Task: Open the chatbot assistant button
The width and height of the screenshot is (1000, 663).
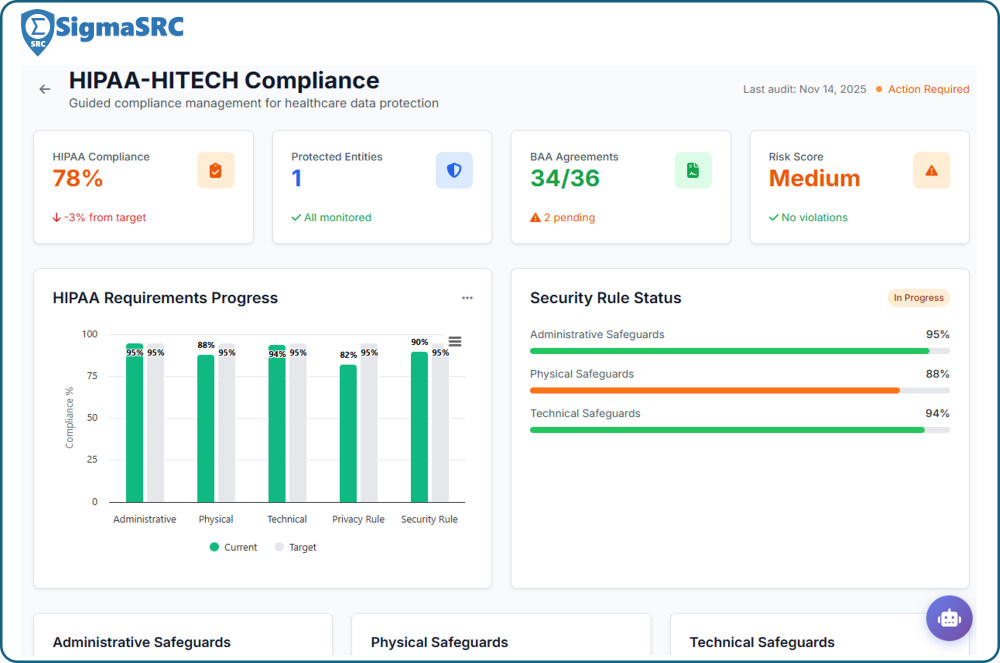Action: point(949,618)
